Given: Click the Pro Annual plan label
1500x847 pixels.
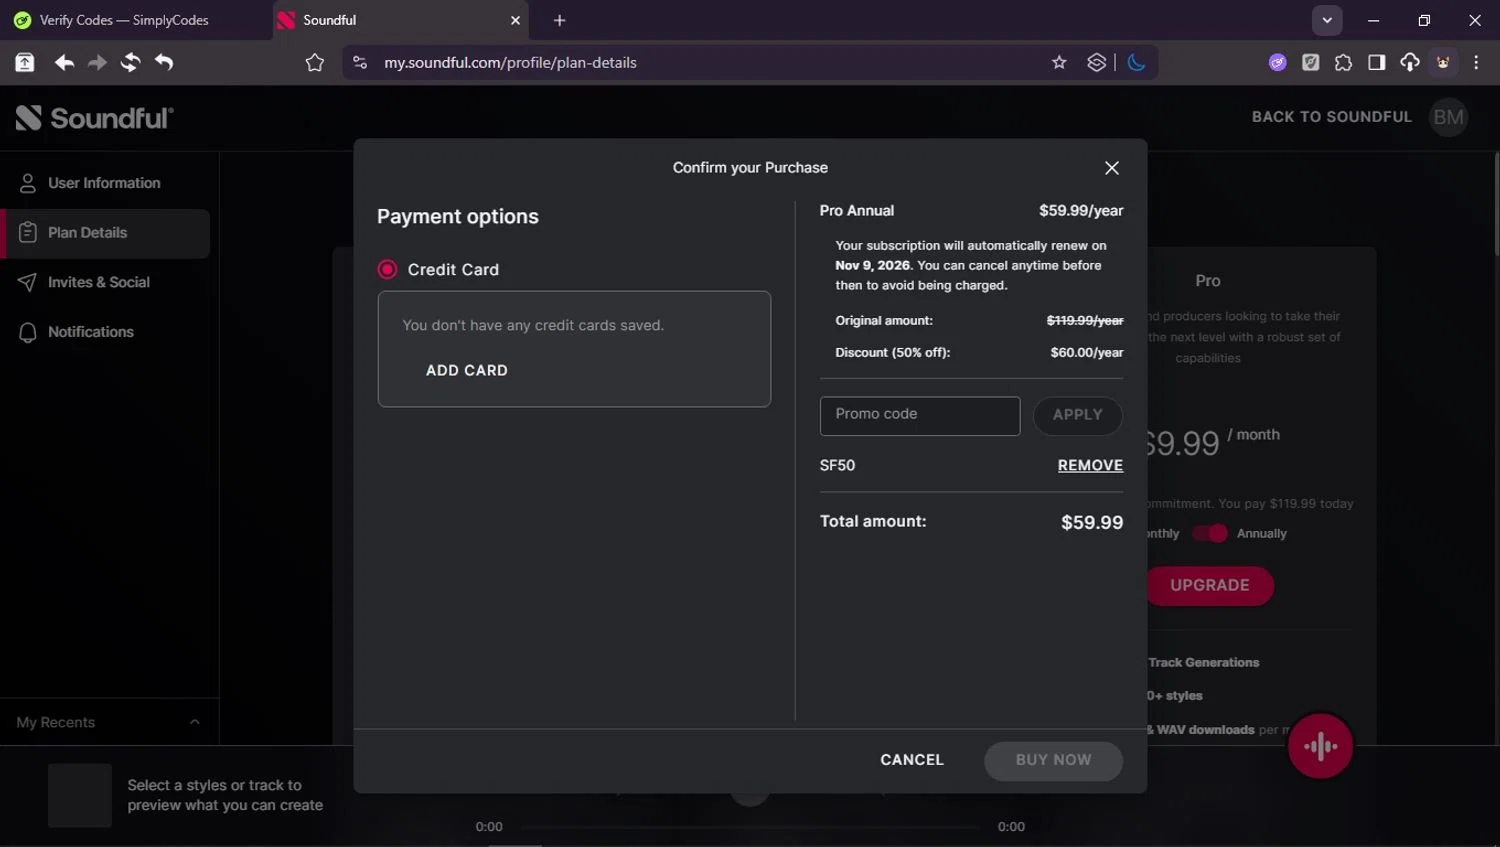Looking at the screenshot, I should click(x=857, y=211).
